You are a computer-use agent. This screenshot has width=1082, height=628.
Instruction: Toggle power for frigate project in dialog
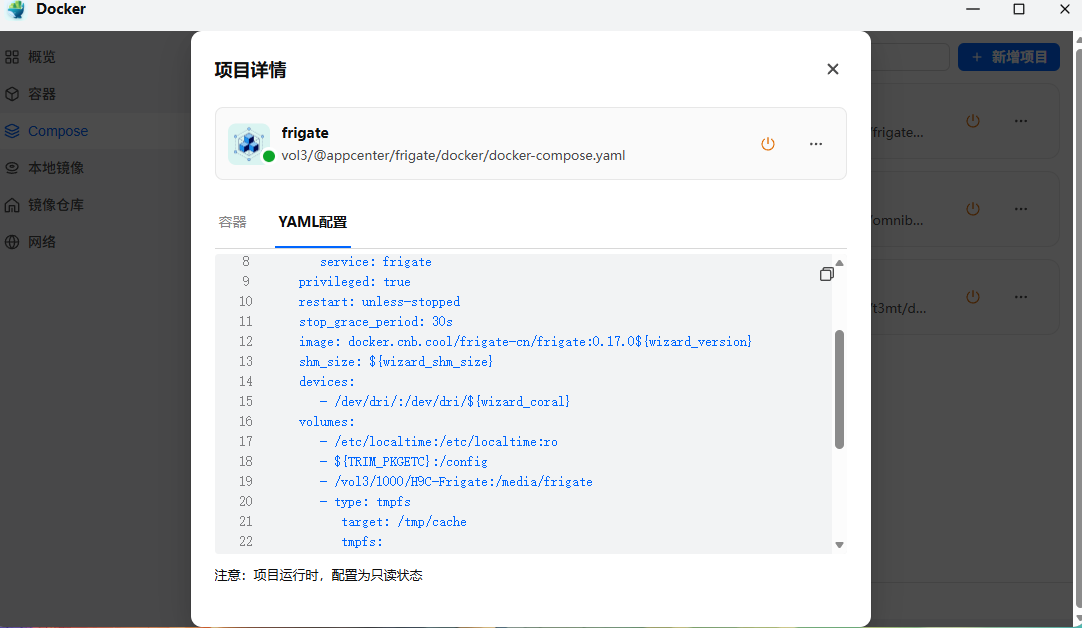[x=768, y=144]
